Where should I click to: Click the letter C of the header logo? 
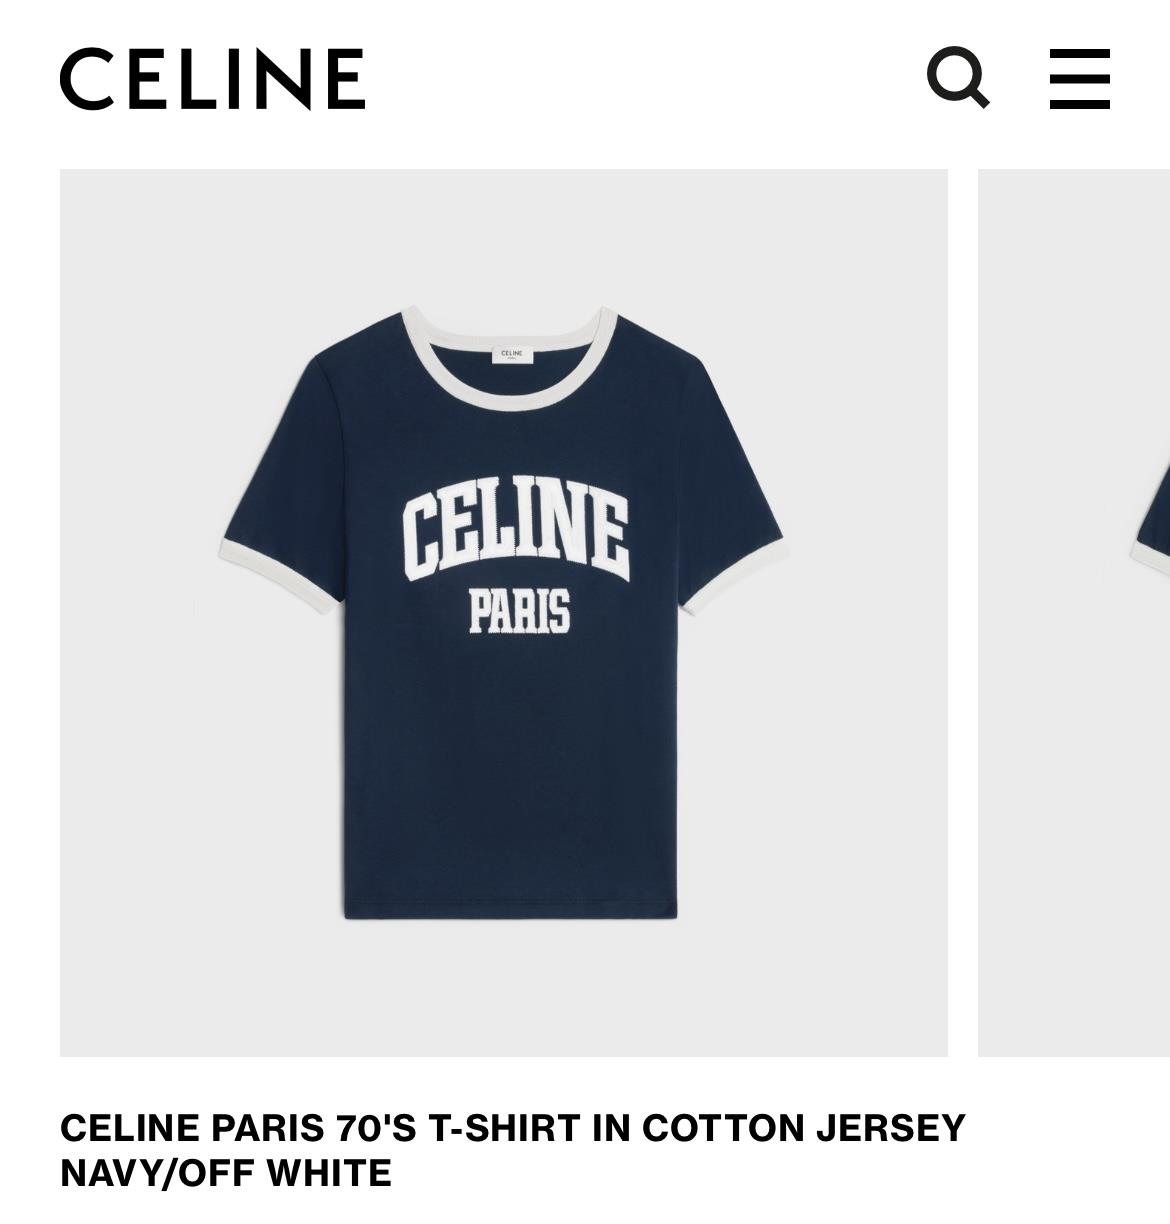click(x=86, y=79)
